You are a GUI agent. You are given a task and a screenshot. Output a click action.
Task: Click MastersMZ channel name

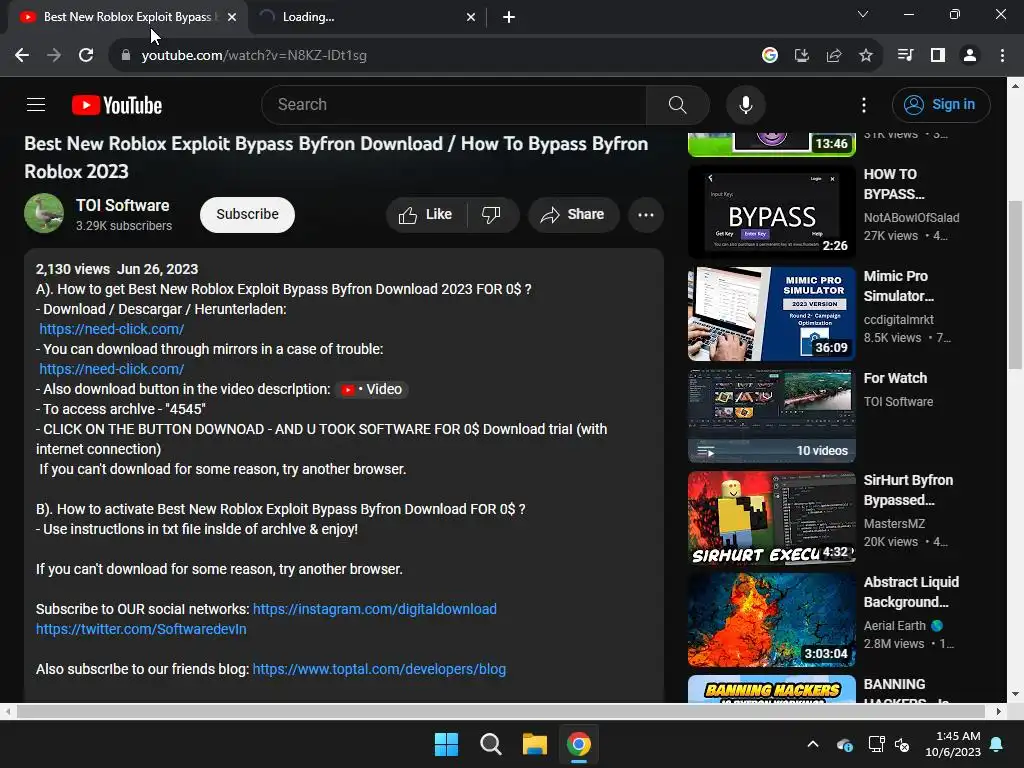pyautogui.click(x=894, y=523)
